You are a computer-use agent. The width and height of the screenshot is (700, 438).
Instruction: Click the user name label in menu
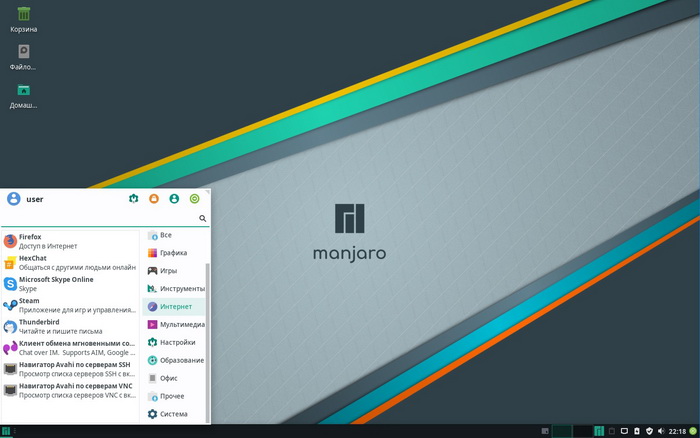35,199
